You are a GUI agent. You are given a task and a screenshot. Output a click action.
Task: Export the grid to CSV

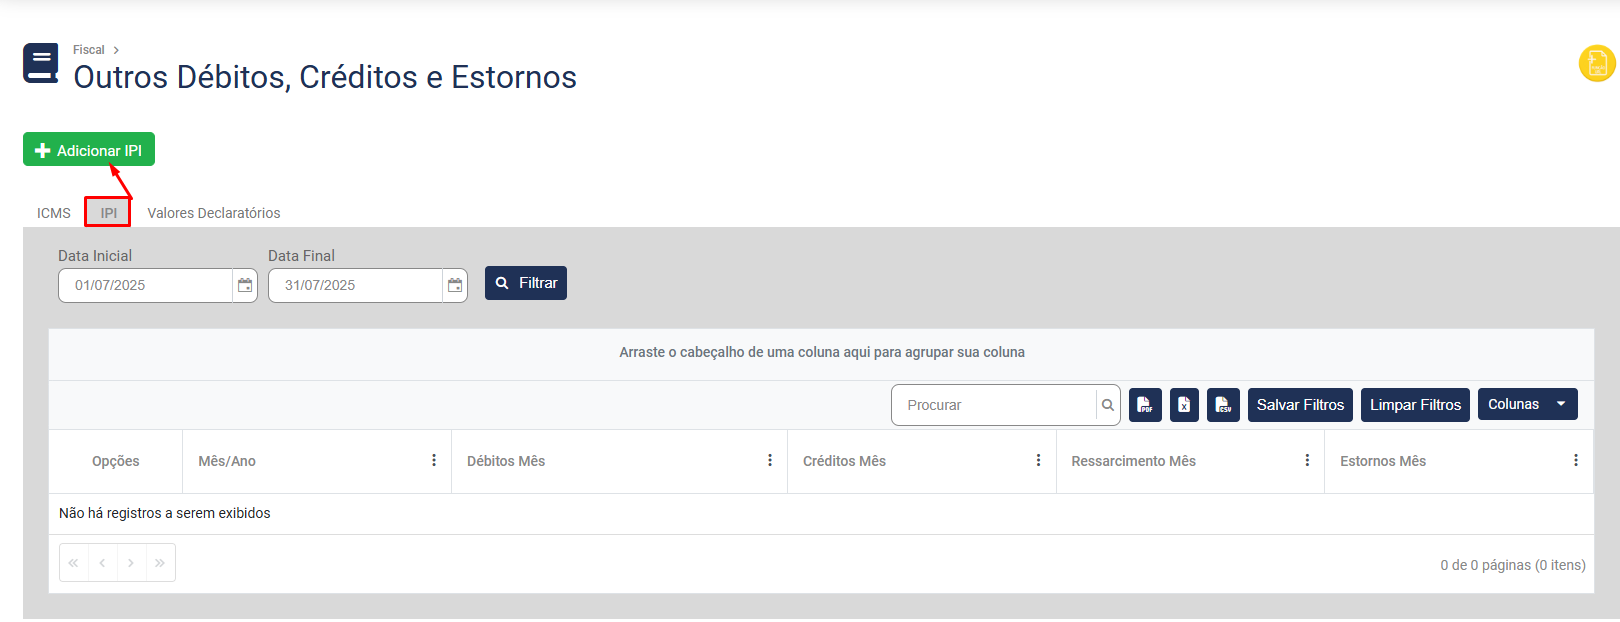[x=1223, y=405]
